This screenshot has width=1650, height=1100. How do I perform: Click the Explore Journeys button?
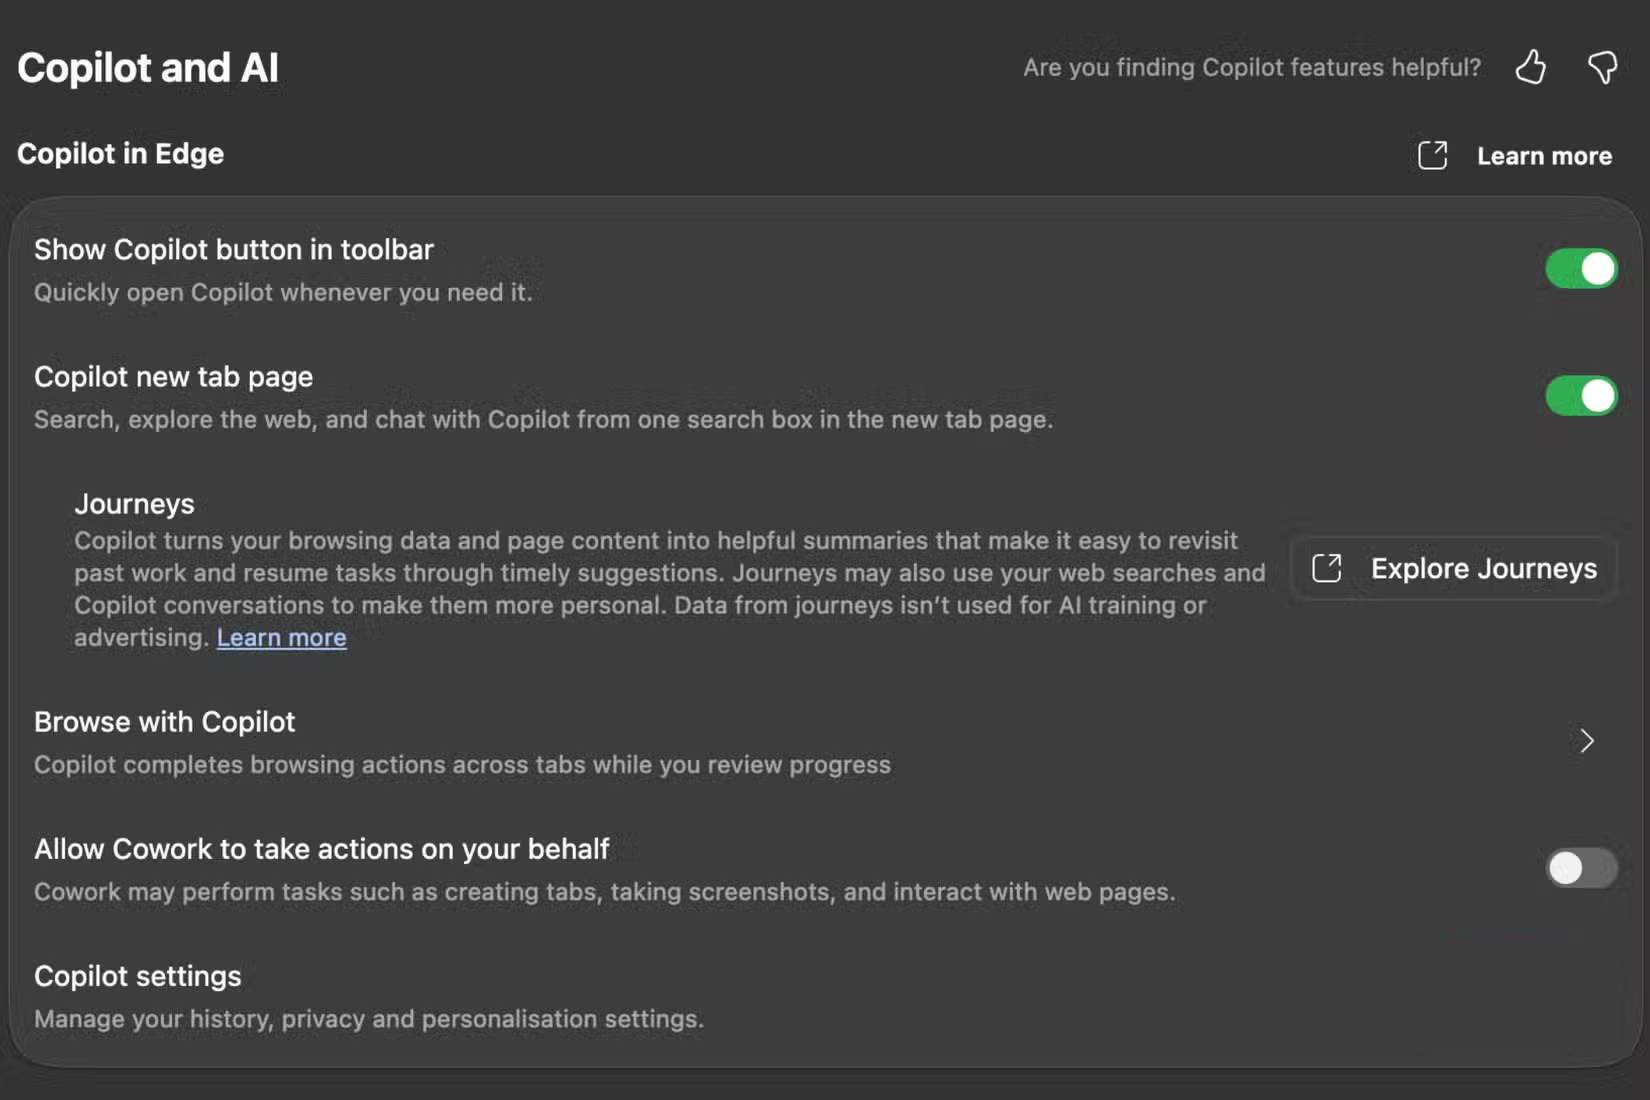1454,568
